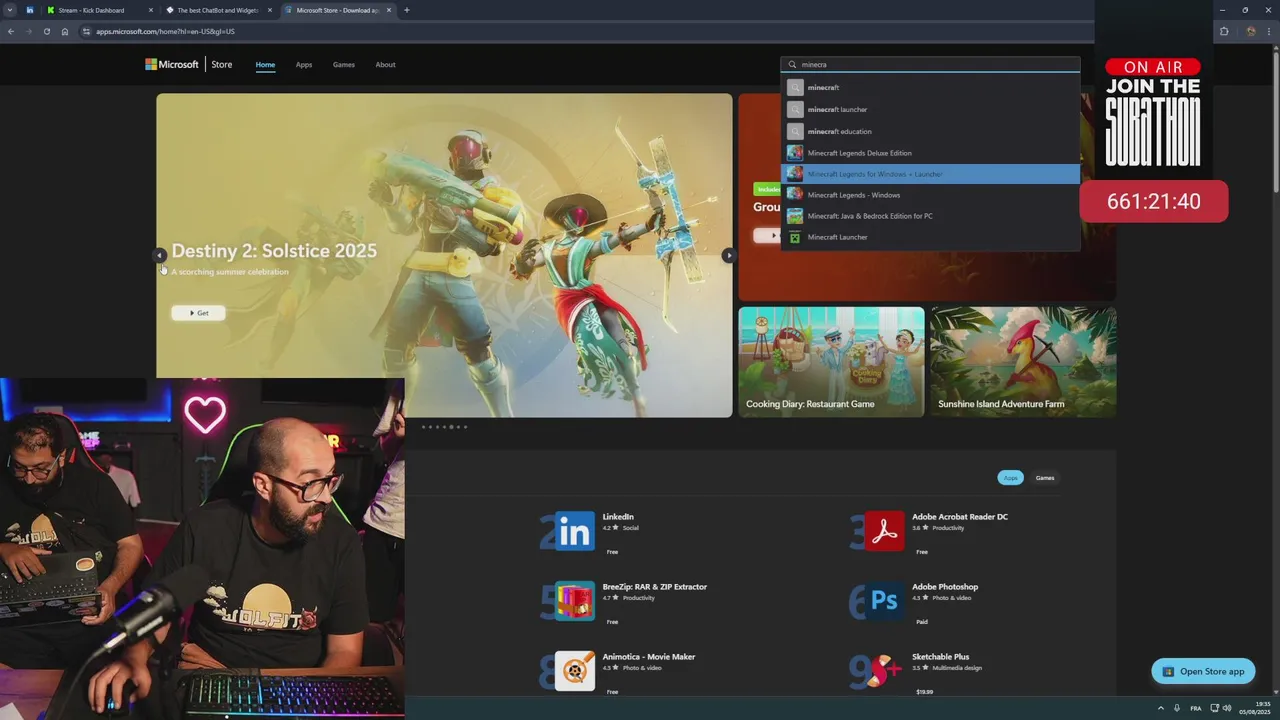1280x720 pixels.
Task: Open the Sketchable Plus app icon
Action: click(x=884, y=671)
